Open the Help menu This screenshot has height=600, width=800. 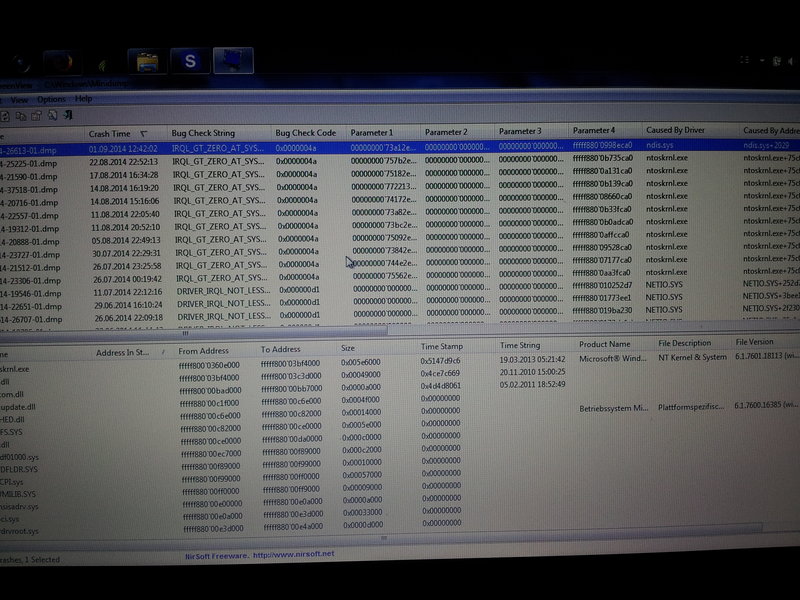tap(83, 99)
